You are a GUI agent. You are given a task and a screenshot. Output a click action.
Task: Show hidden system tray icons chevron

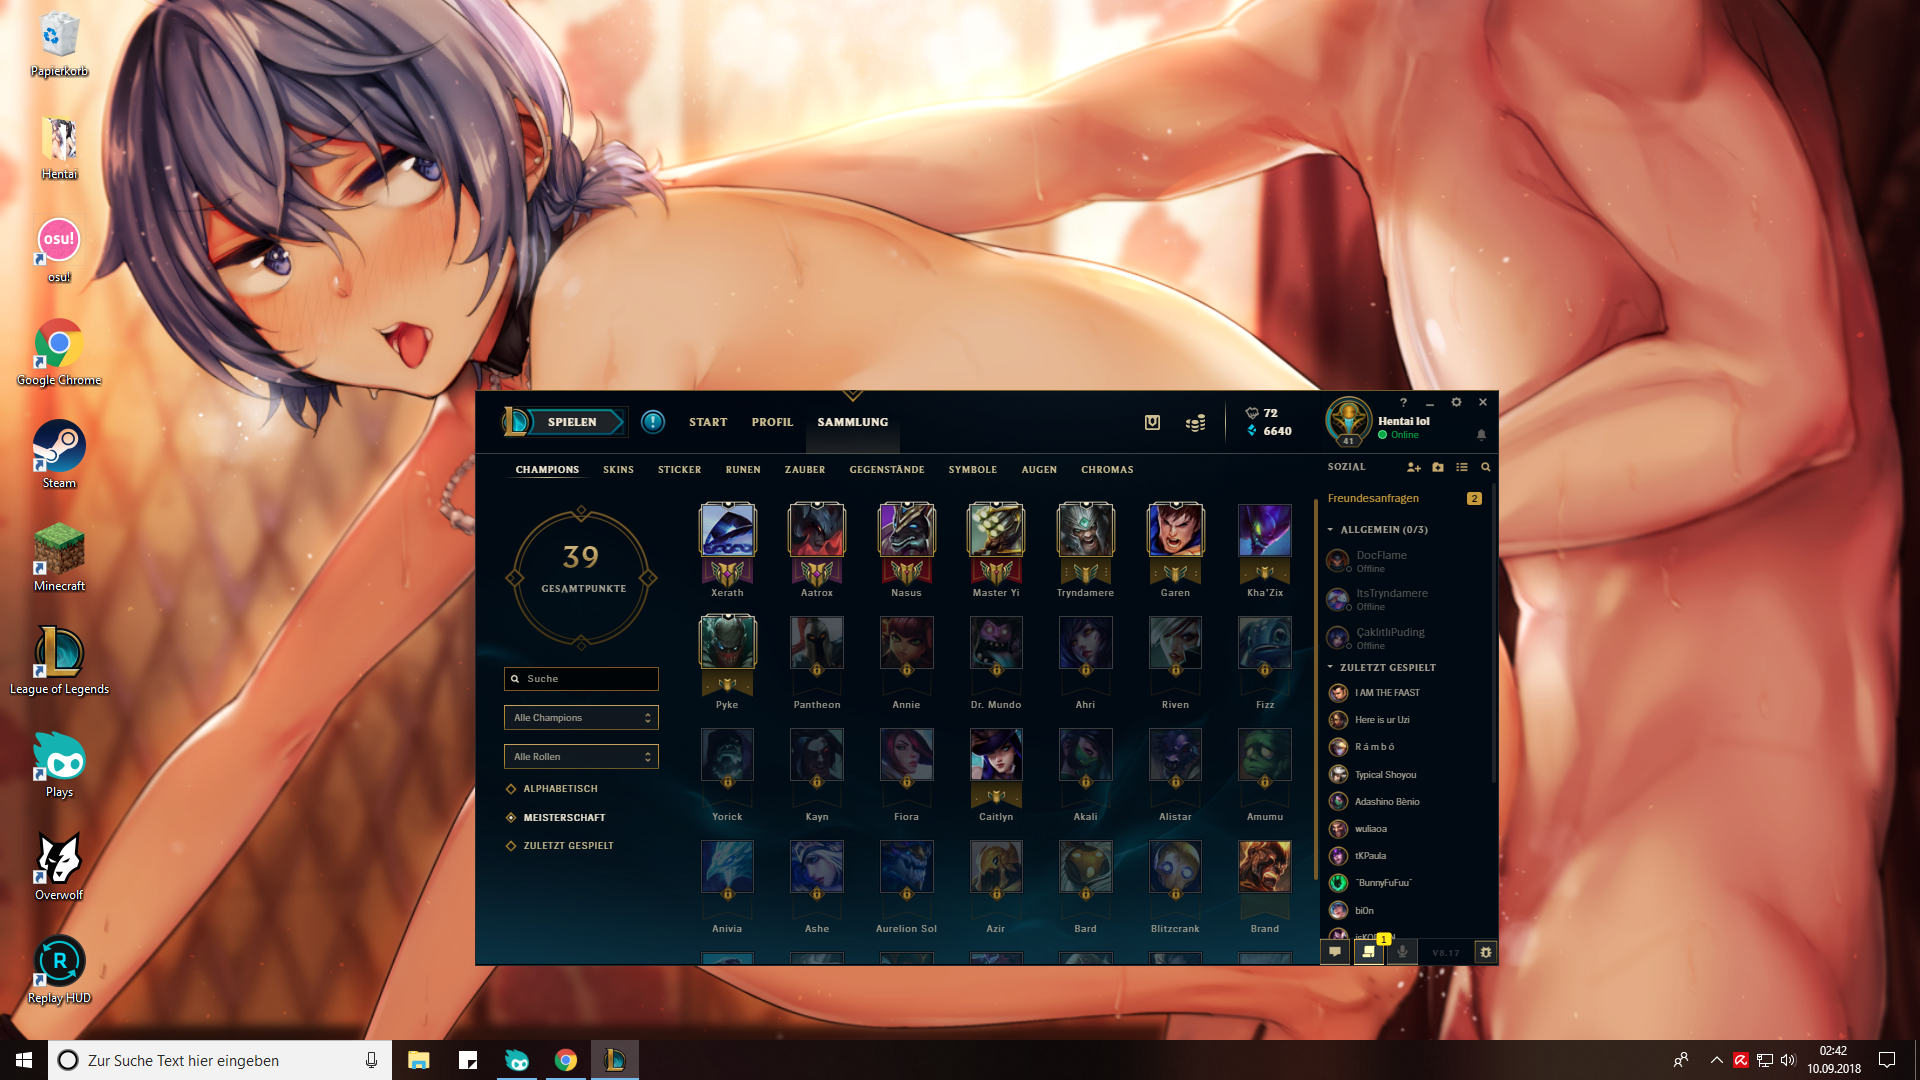tap(1716, 1060)
